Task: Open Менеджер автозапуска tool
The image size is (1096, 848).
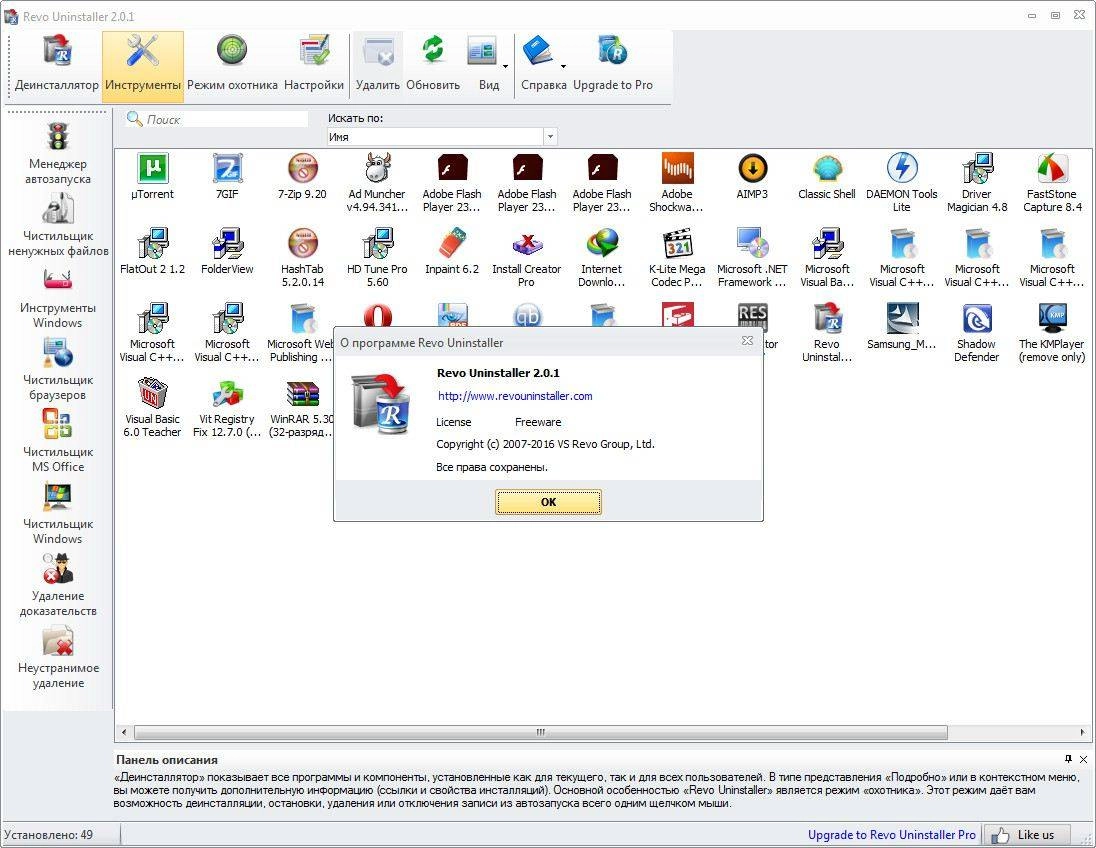Action: 57,153
